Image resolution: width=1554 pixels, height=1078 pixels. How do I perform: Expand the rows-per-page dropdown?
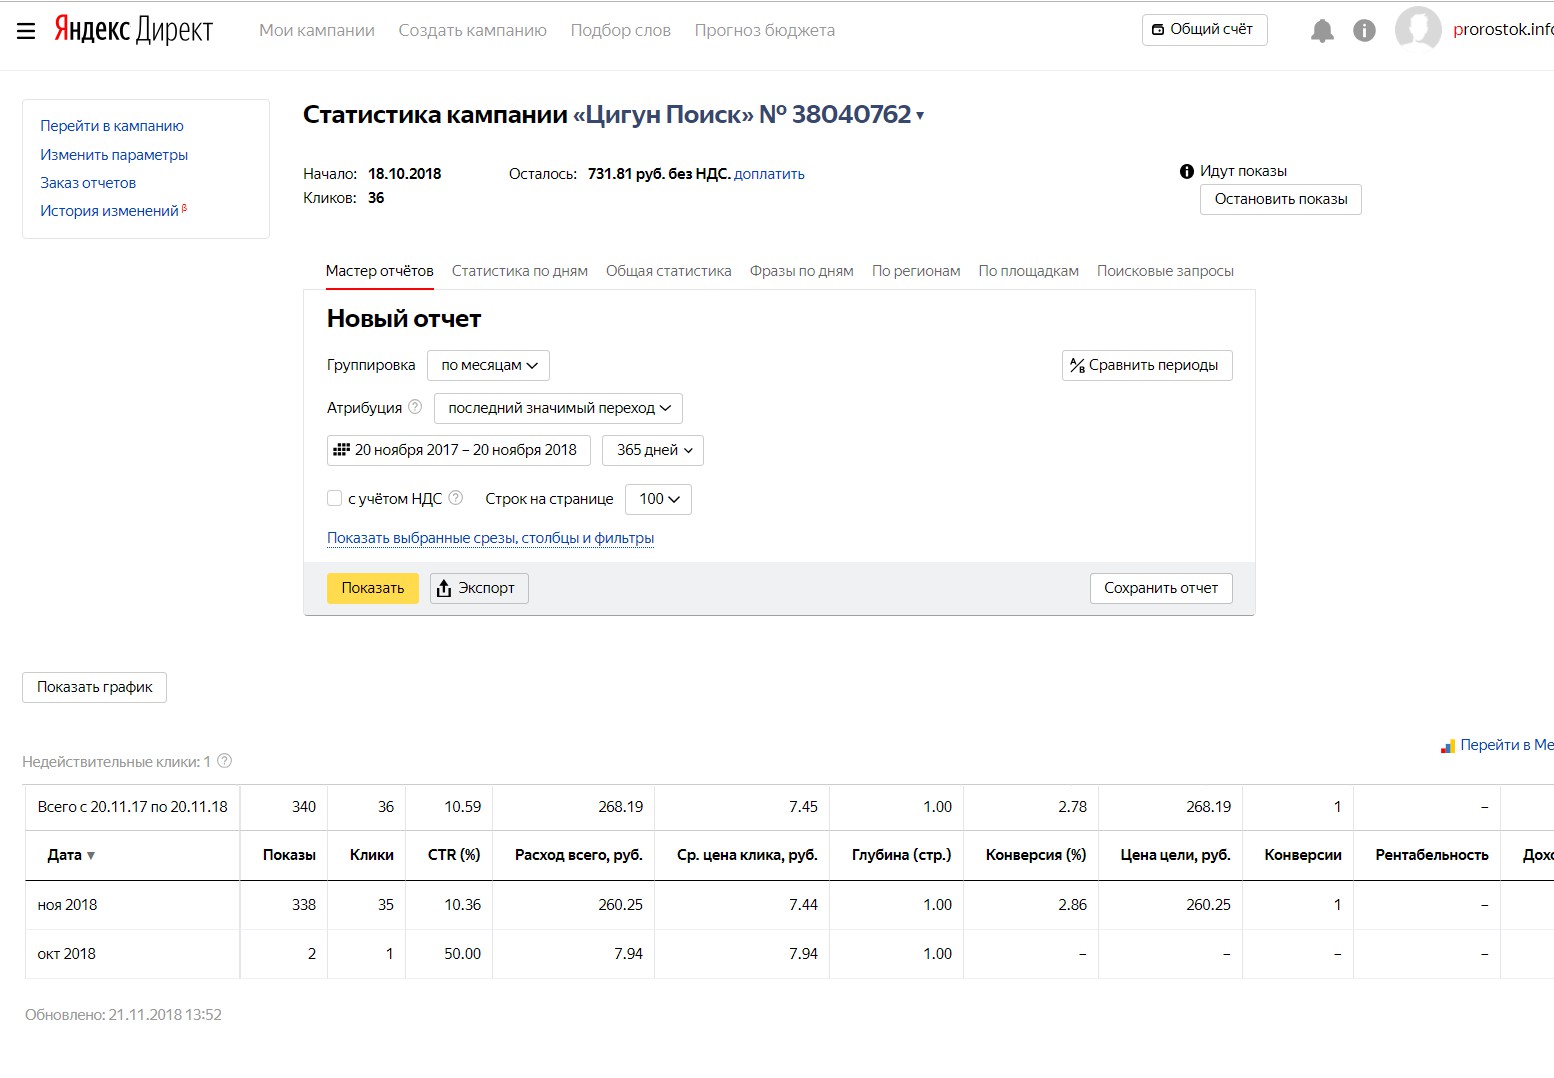pos(658,499)
